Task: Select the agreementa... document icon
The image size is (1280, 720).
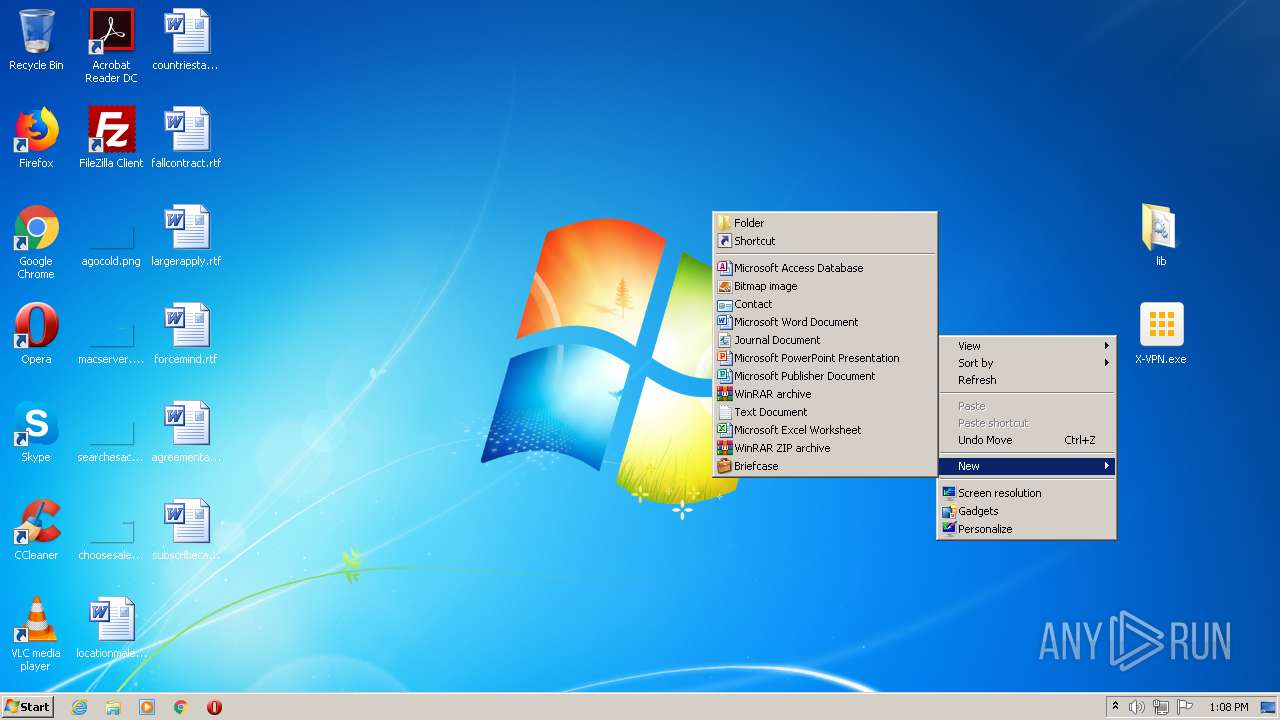Action: pyautogui.click(x=186, y=432)
